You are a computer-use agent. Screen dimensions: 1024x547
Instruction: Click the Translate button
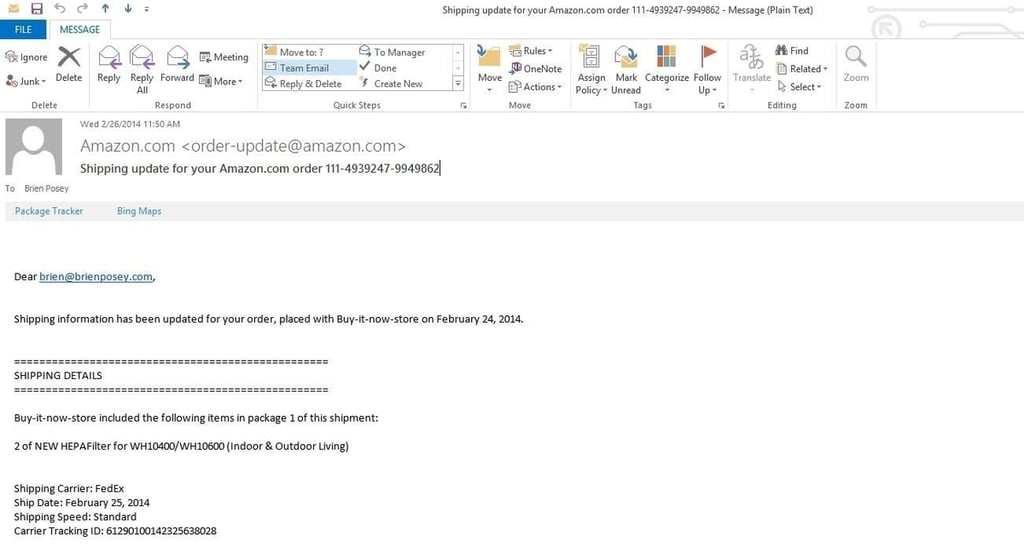point(752,70)
